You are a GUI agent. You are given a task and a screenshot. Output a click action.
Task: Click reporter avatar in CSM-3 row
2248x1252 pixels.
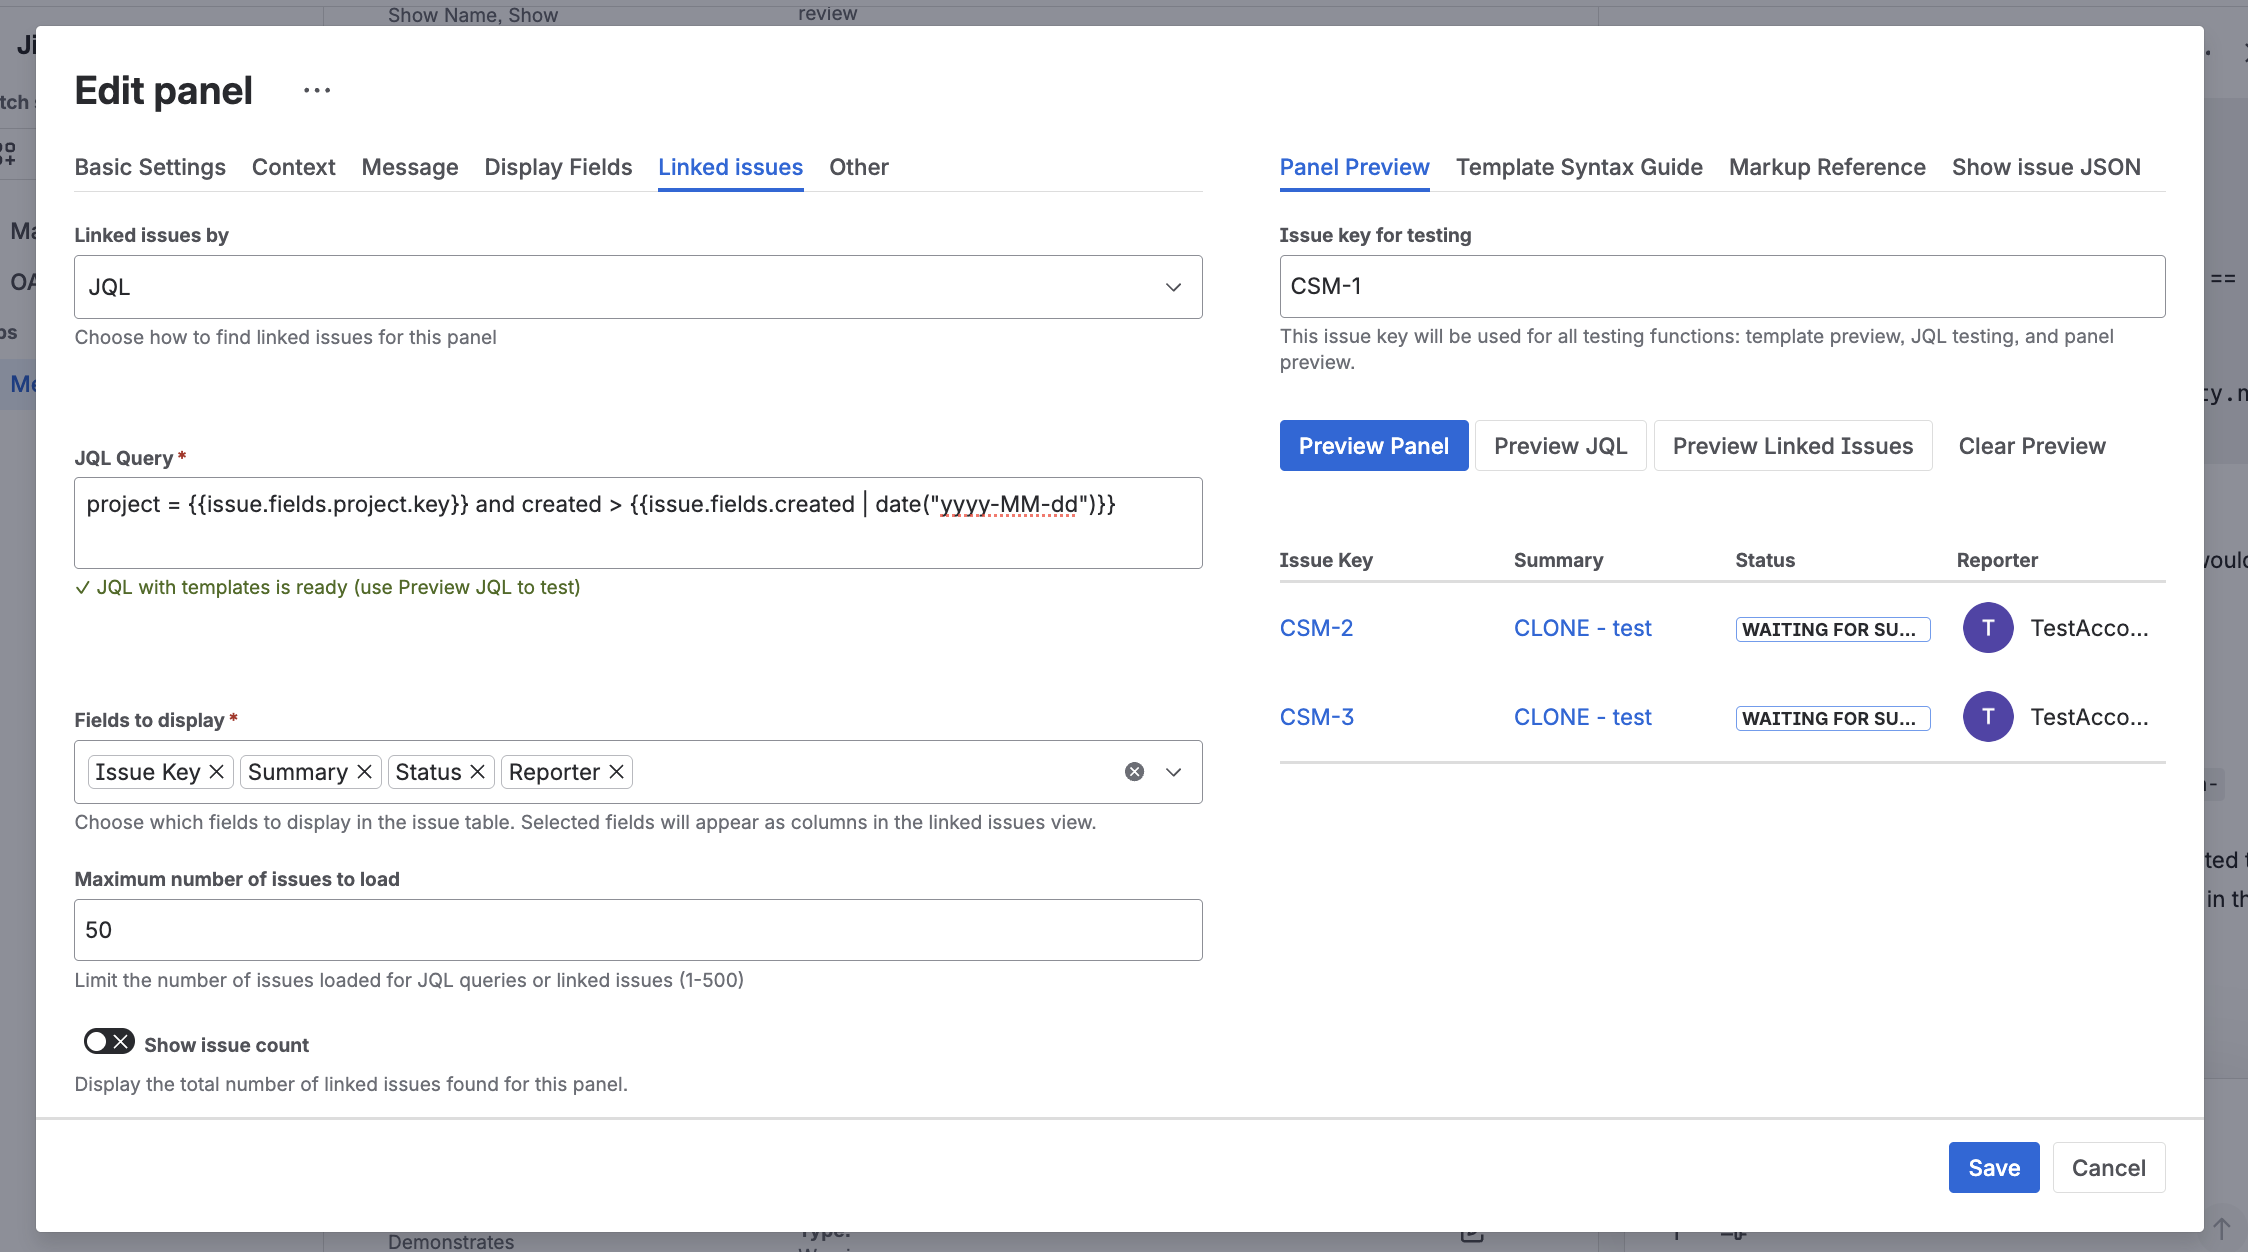[x=1987, y=717]
